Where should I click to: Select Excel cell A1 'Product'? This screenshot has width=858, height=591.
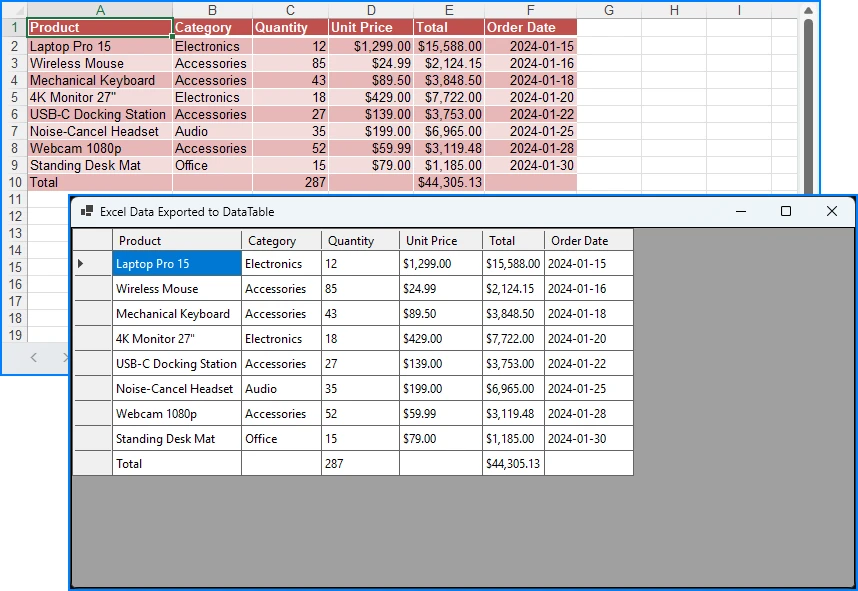tap(100, 27)
